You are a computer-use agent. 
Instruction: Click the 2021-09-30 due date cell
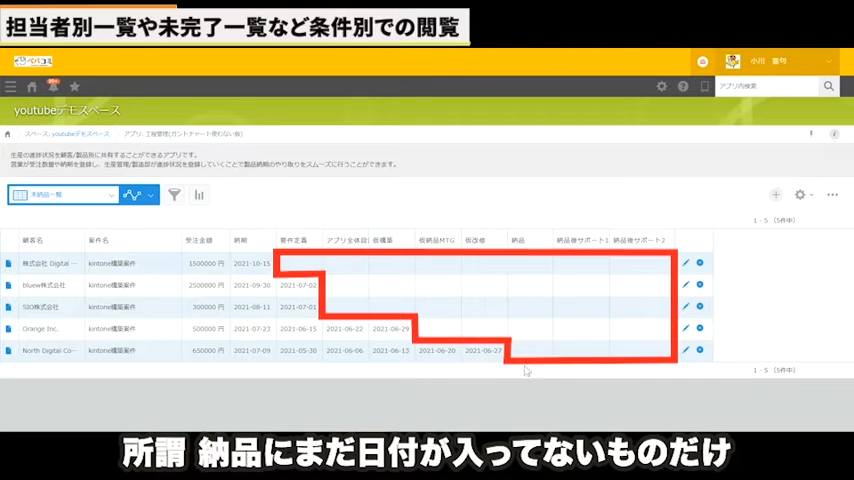tap(253, 285)
